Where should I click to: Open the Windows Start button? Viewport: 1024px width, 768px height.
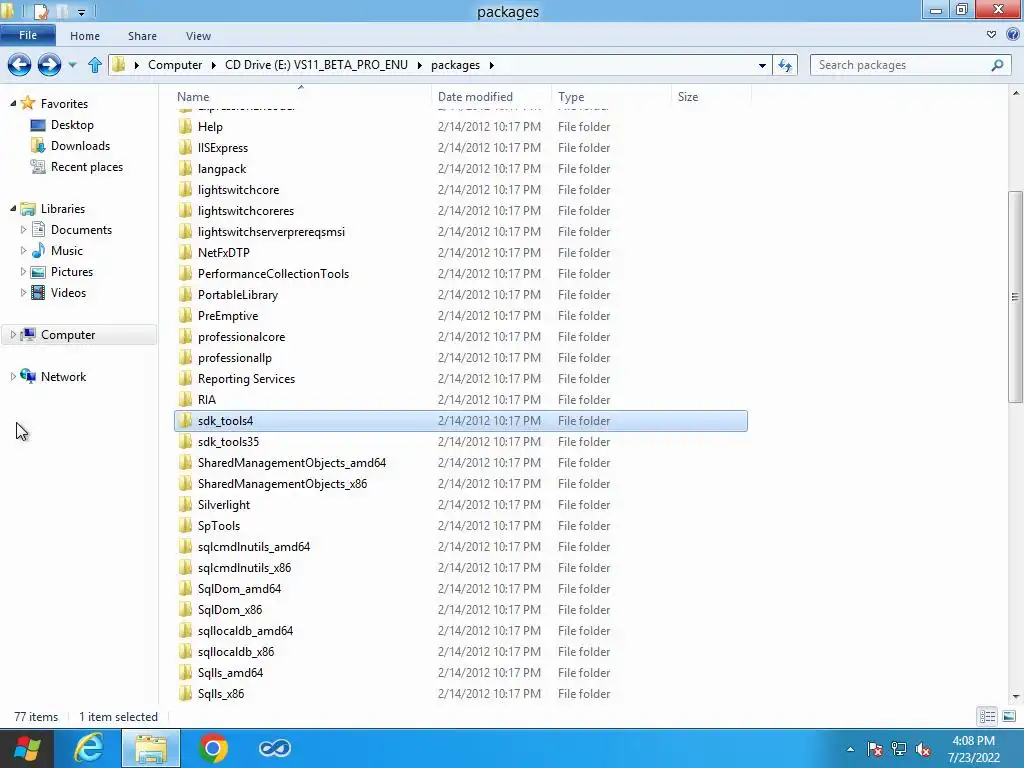(x=27, y=748)
